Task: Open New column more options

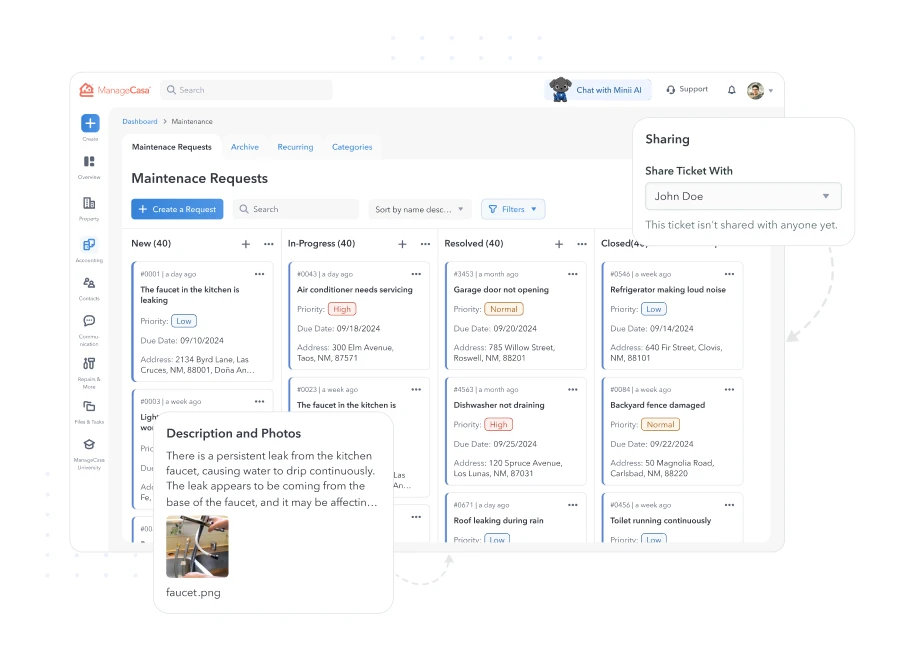Action: (269, 245)
